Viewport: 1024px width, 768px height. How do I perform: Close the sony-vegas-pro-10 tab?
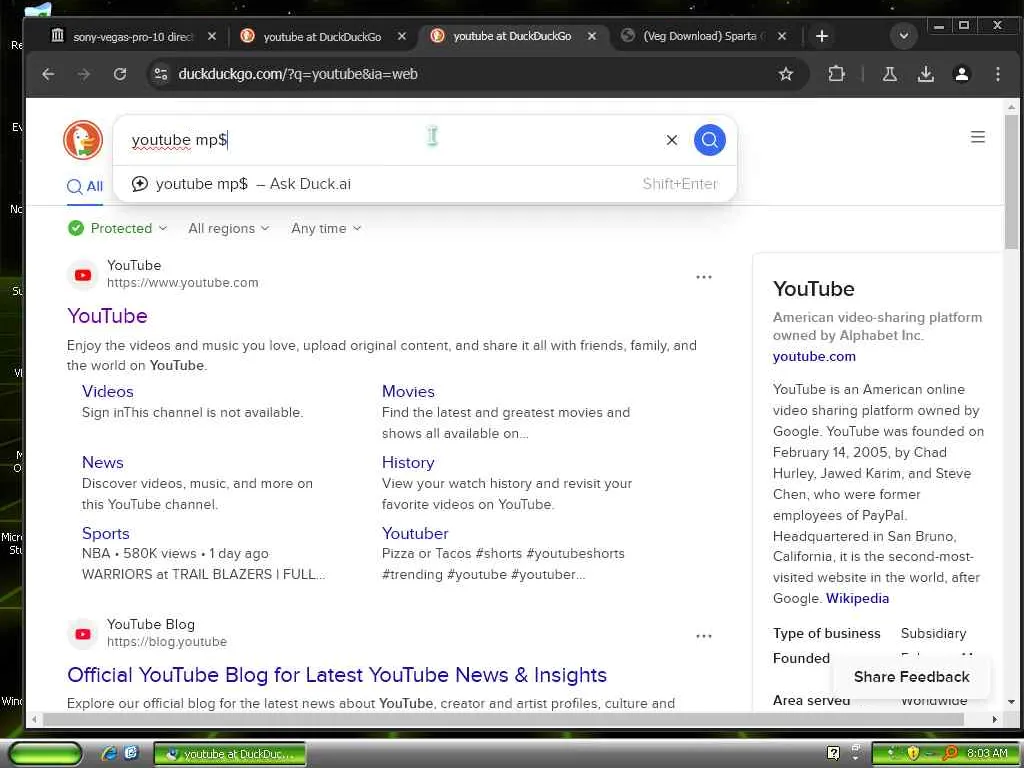click(212, 37)
